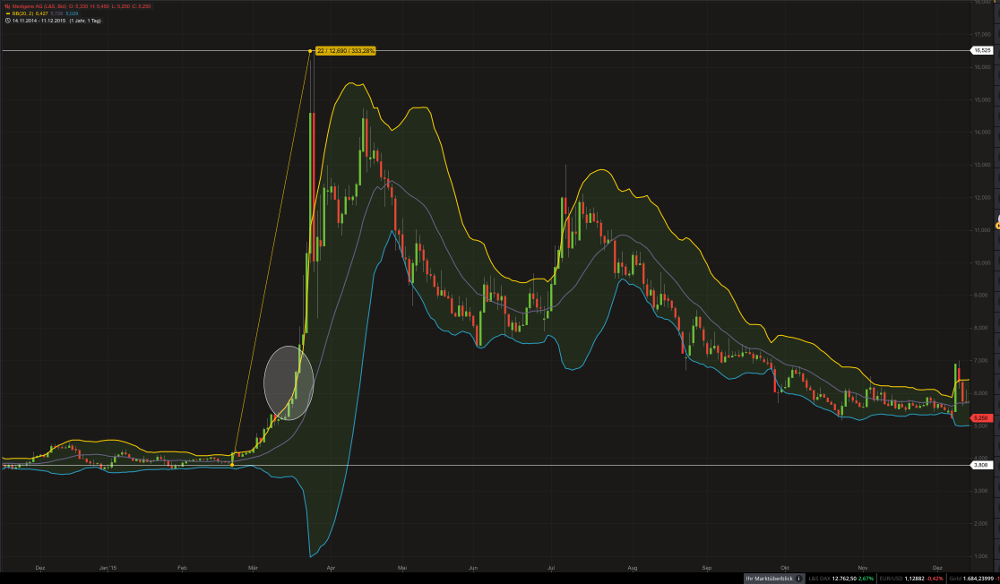Open the Gold ticker entry
Screen dimensions: 1000x584
point(973,578)
